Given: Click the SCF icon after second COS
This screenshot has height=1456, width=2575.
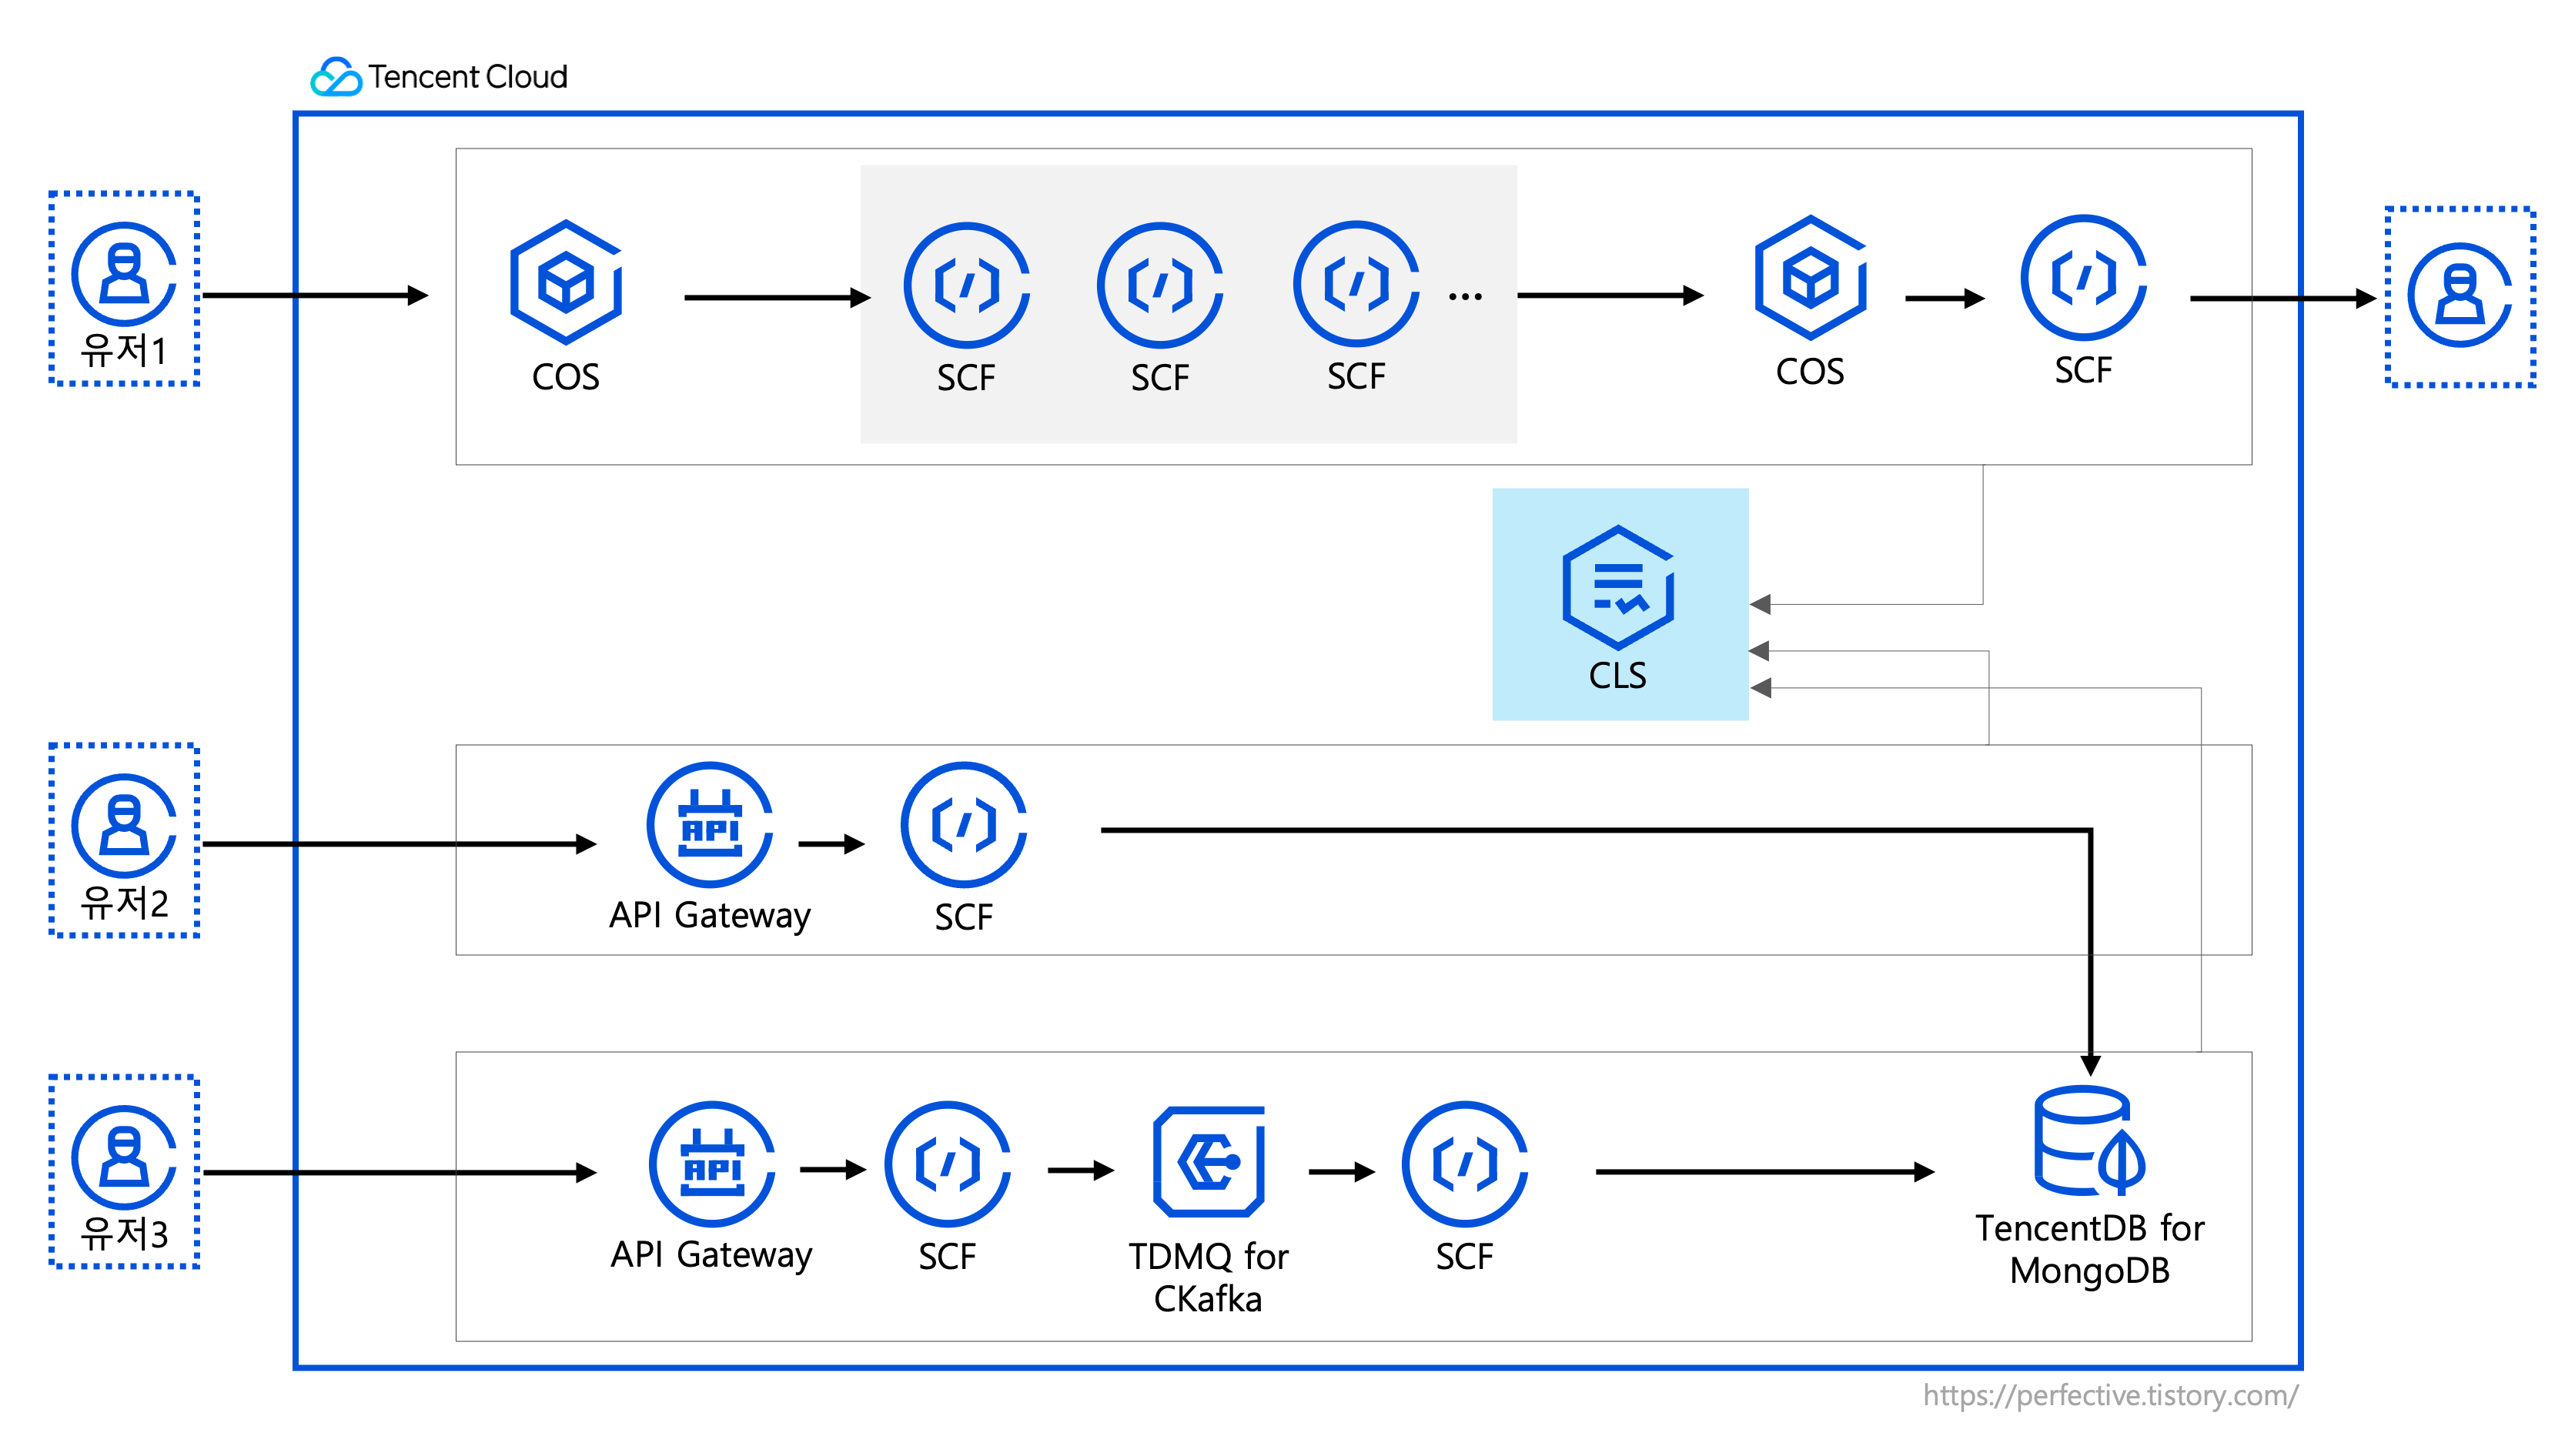Looking at the screenshot, I should pyautogui.click(x=2083, y=277).
